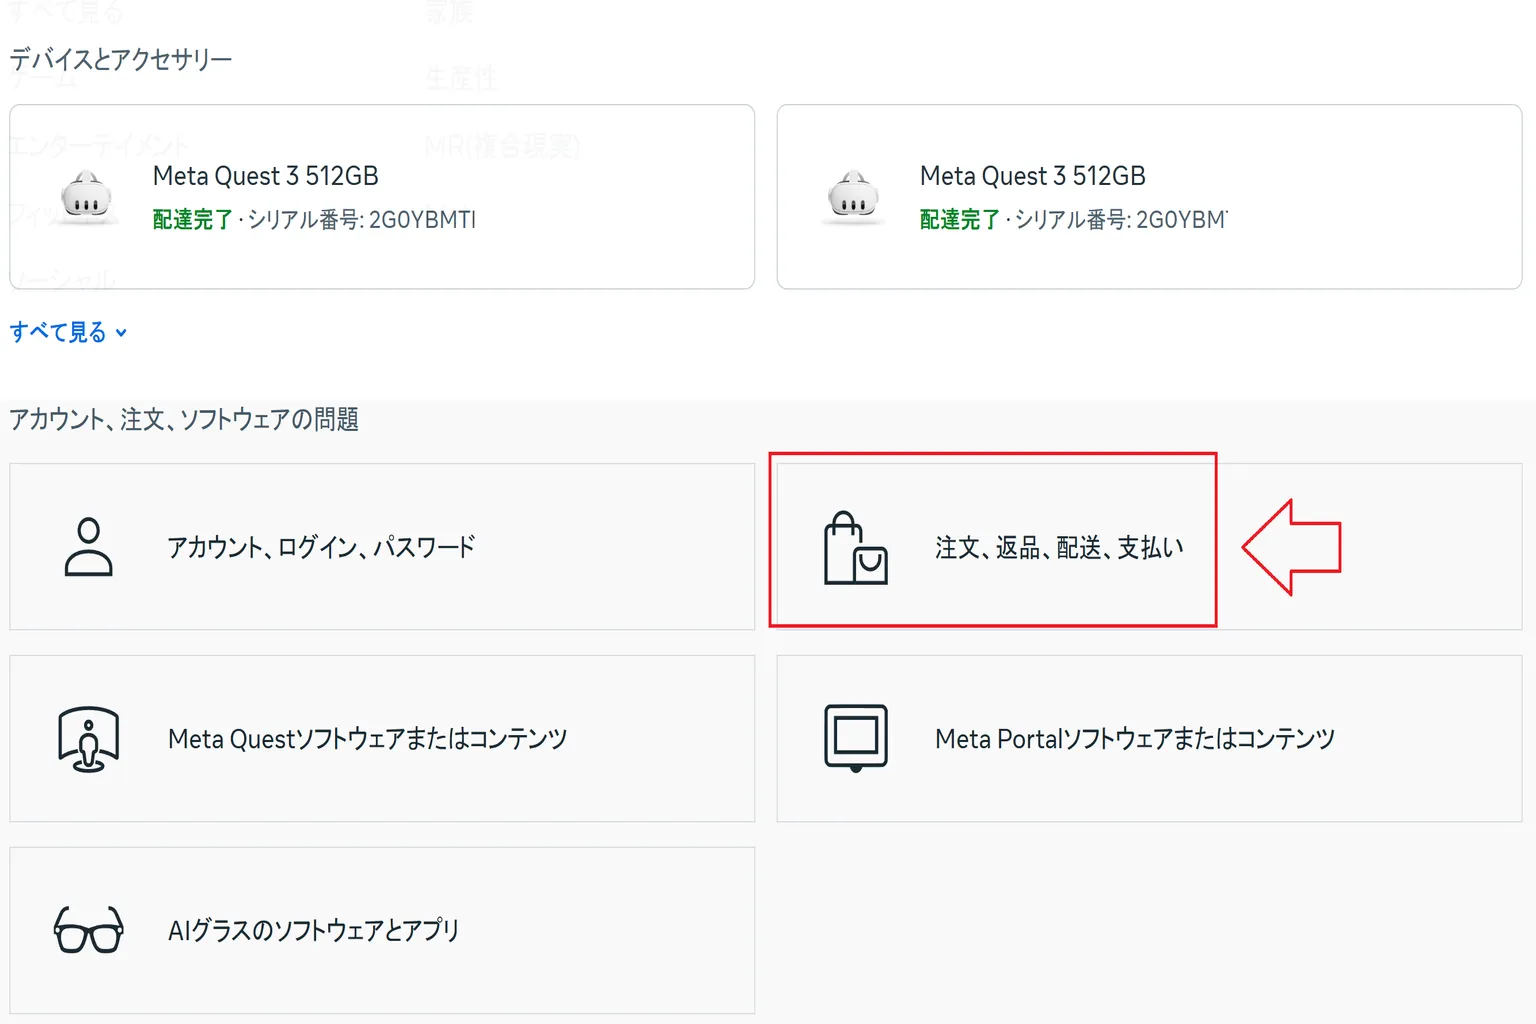This screenshot has width=1536, height=1024.
Task: Click the glasses icon for AI glasses
Action: click(x=89, y=930)
